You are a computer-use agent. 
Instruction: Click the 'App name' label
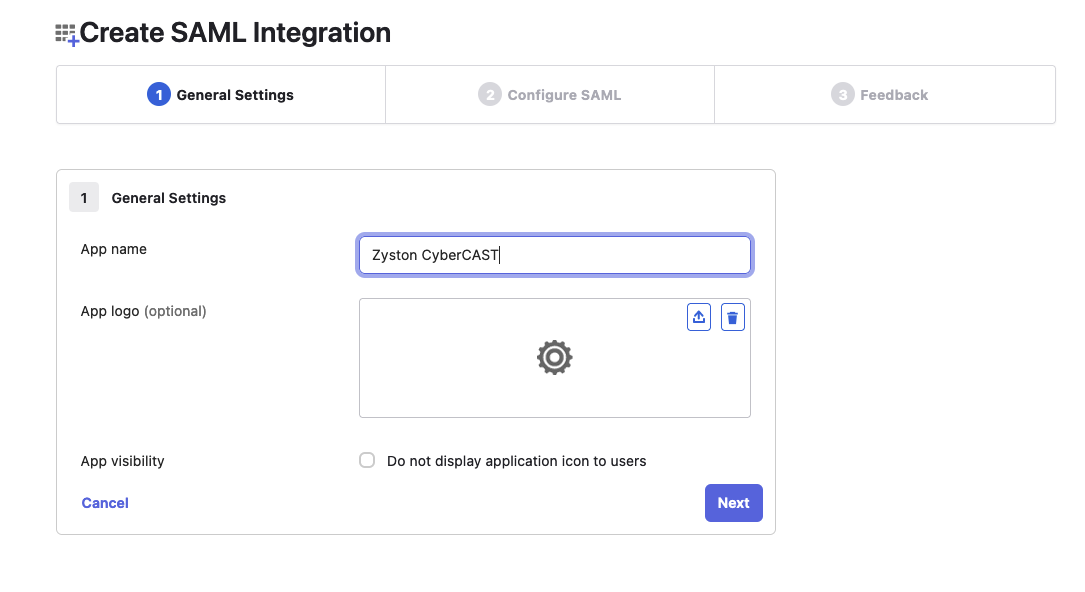pos(113,249)
